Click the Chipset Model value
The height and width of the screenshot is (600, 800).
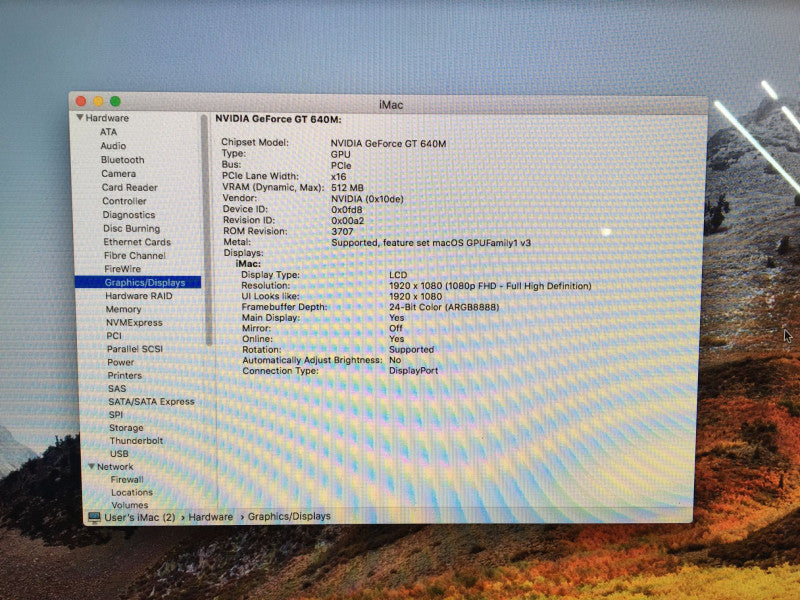click(388, 144)
